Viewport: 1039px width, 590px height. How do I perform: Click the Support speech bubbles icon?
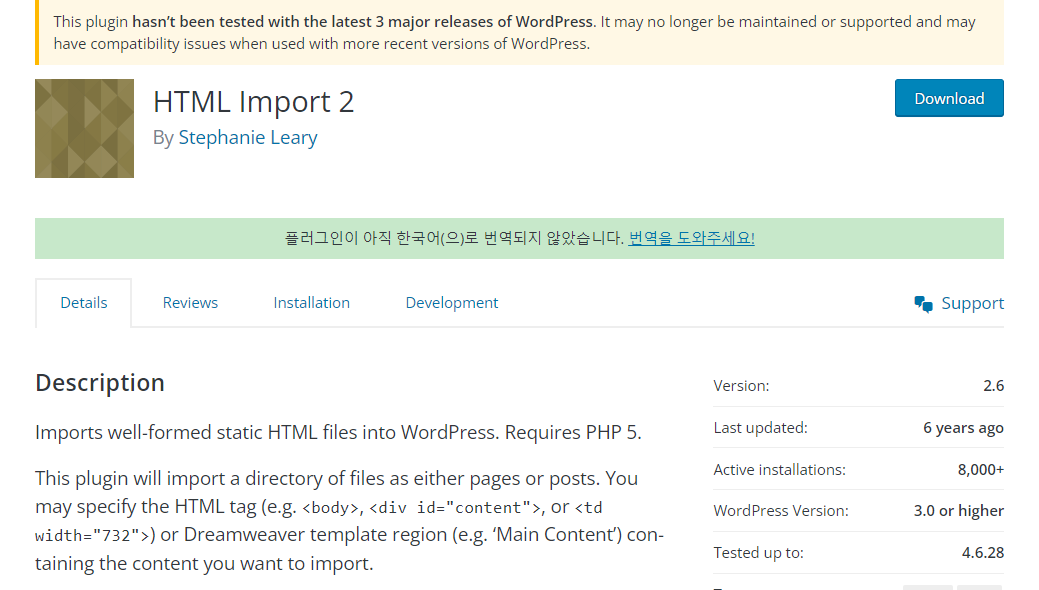point(923,304)
